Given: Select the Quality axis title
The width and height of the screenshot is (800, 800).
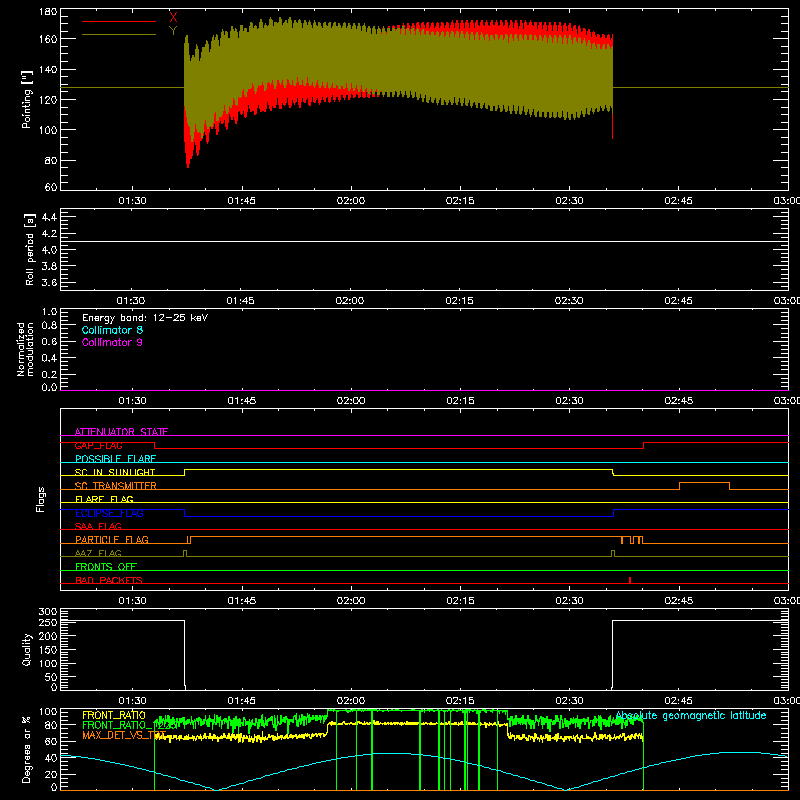Looking at the screenshot, I should [x=27, y=649].
